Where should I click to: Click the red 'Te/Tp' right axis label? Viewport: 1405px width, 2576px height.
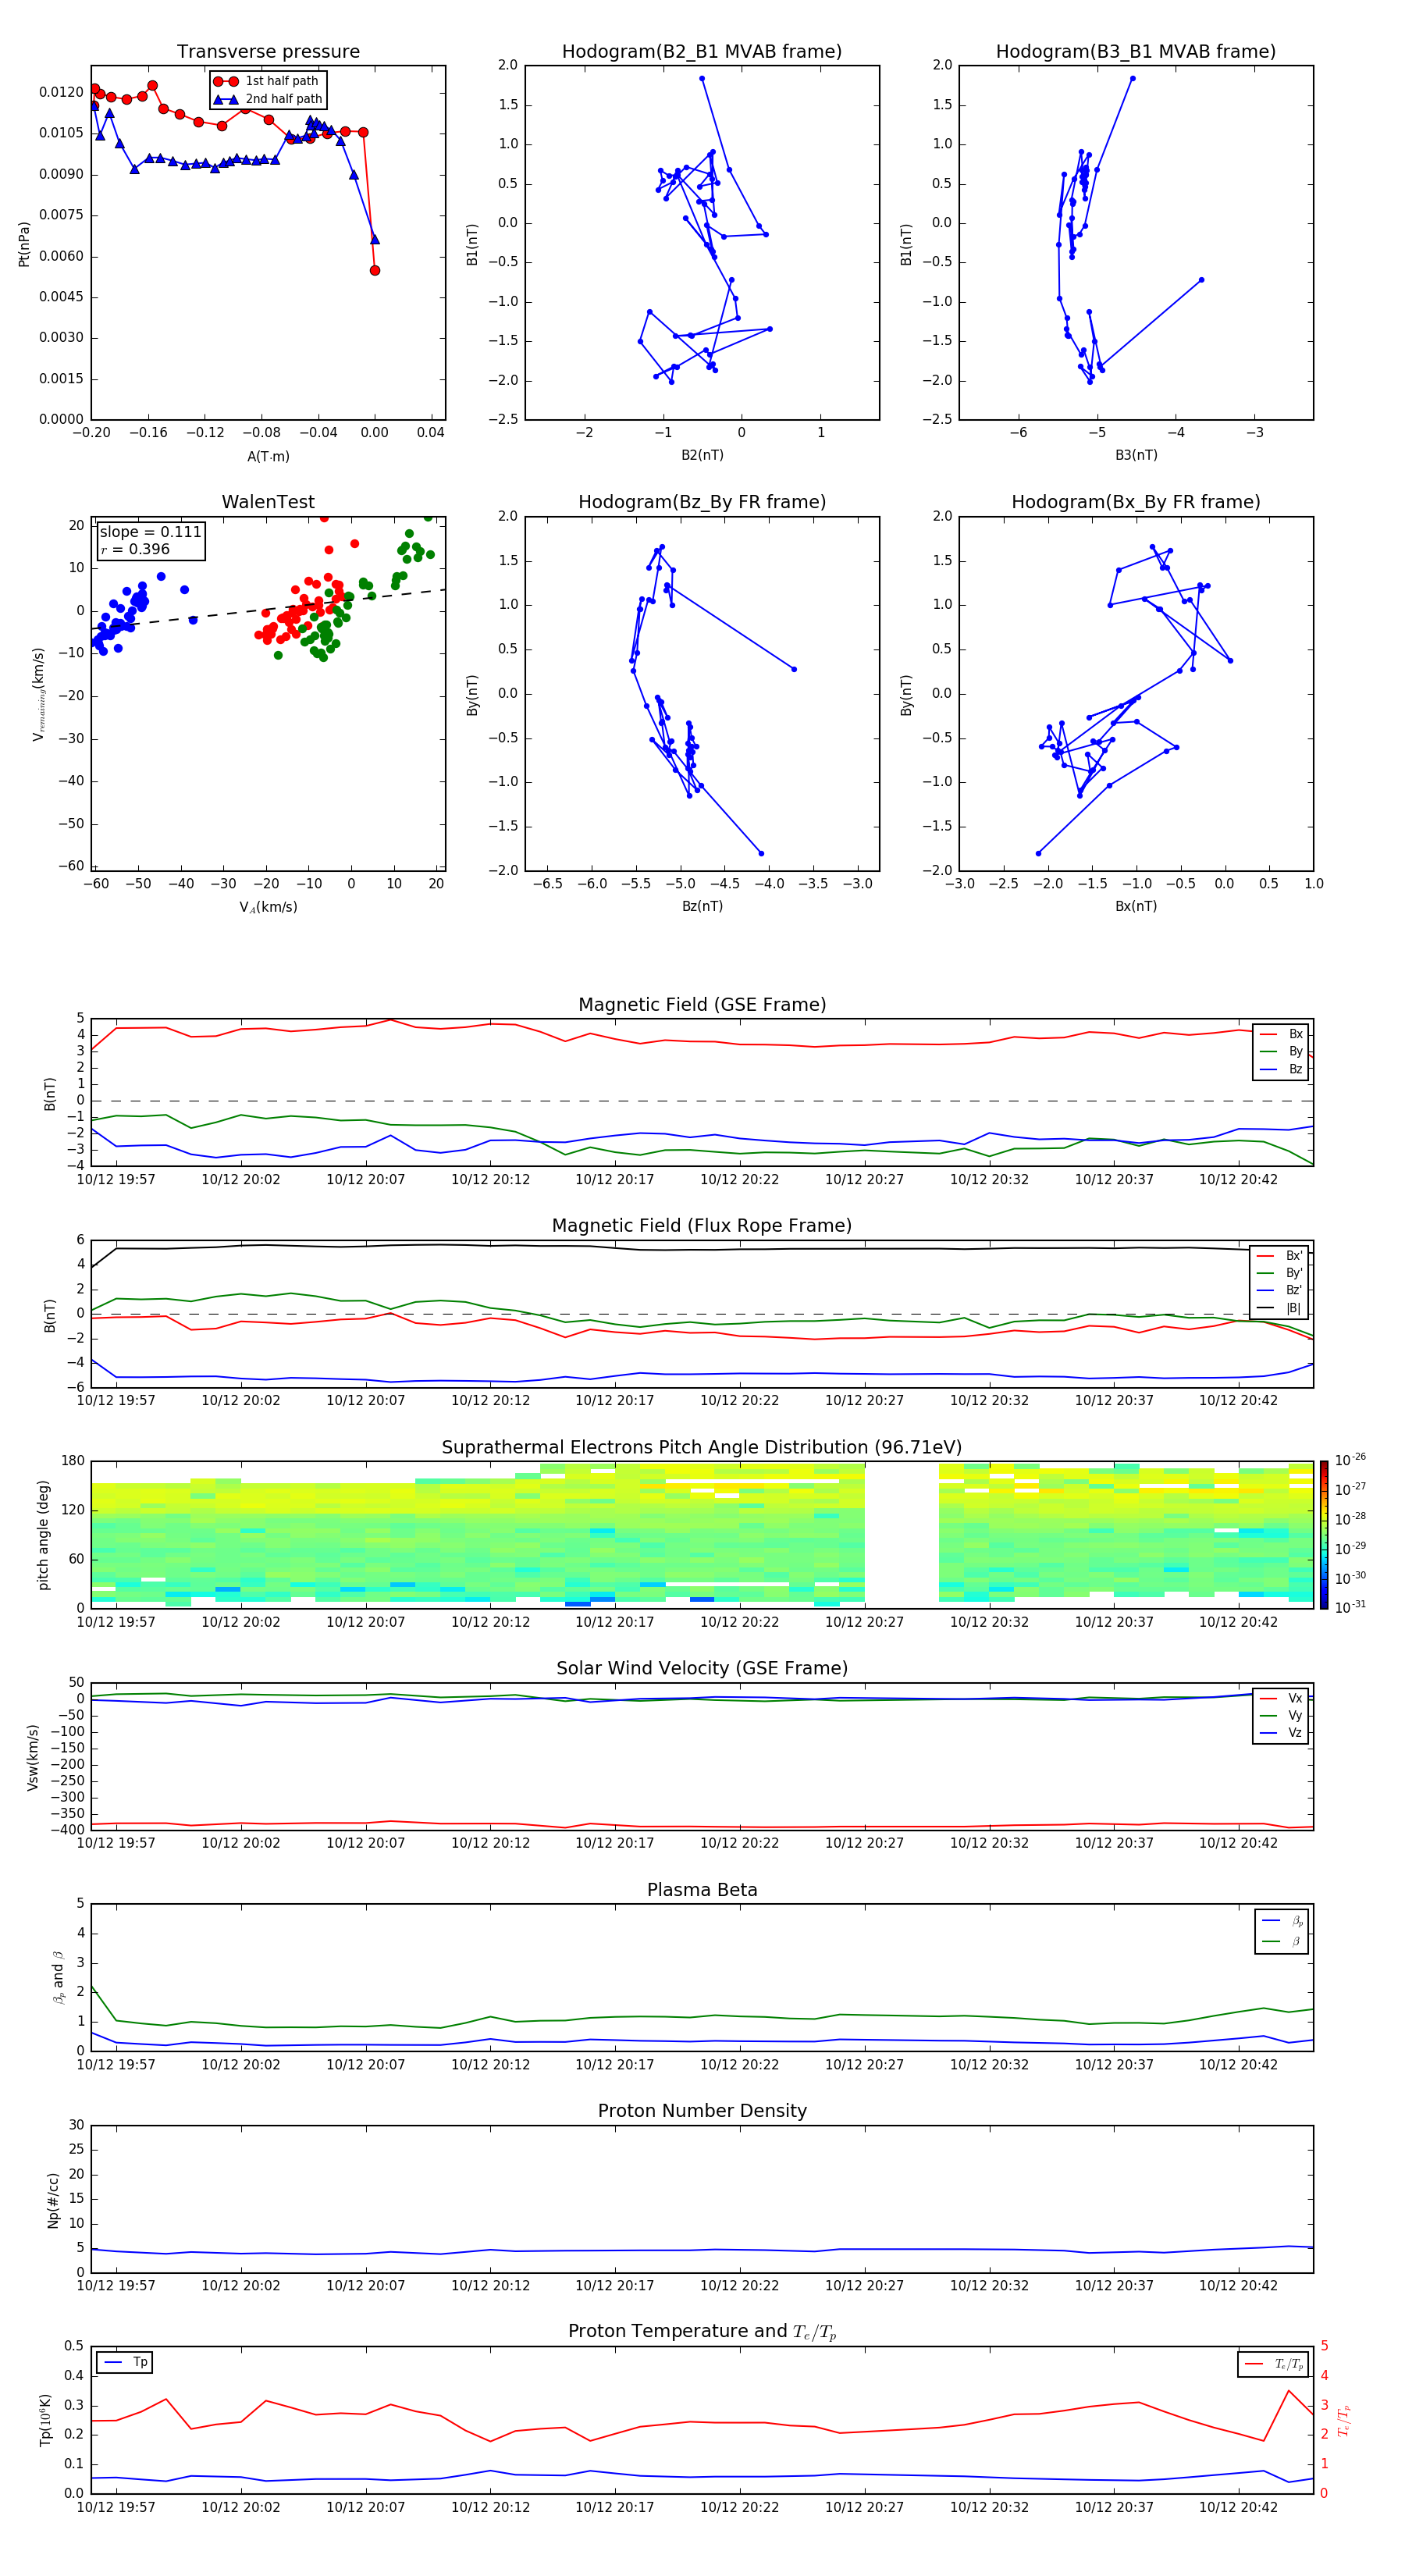pyautogui.click(x=1343, y=2420)
